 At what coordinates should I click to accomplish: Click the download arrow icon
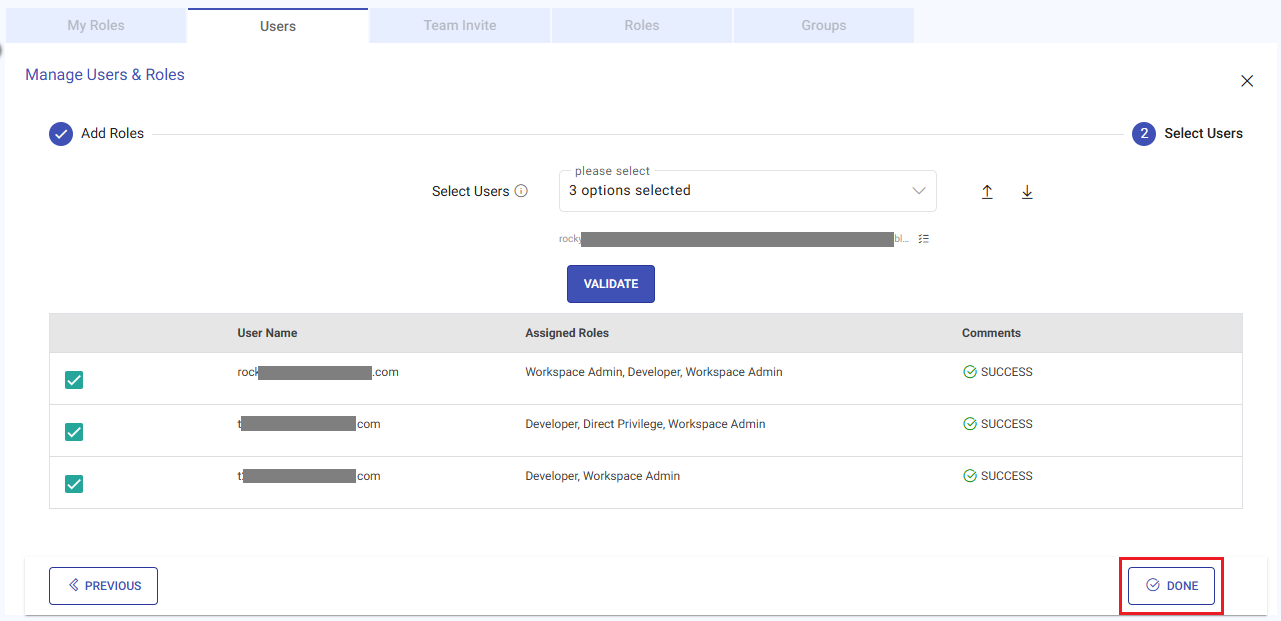[x=1027, y=192]
